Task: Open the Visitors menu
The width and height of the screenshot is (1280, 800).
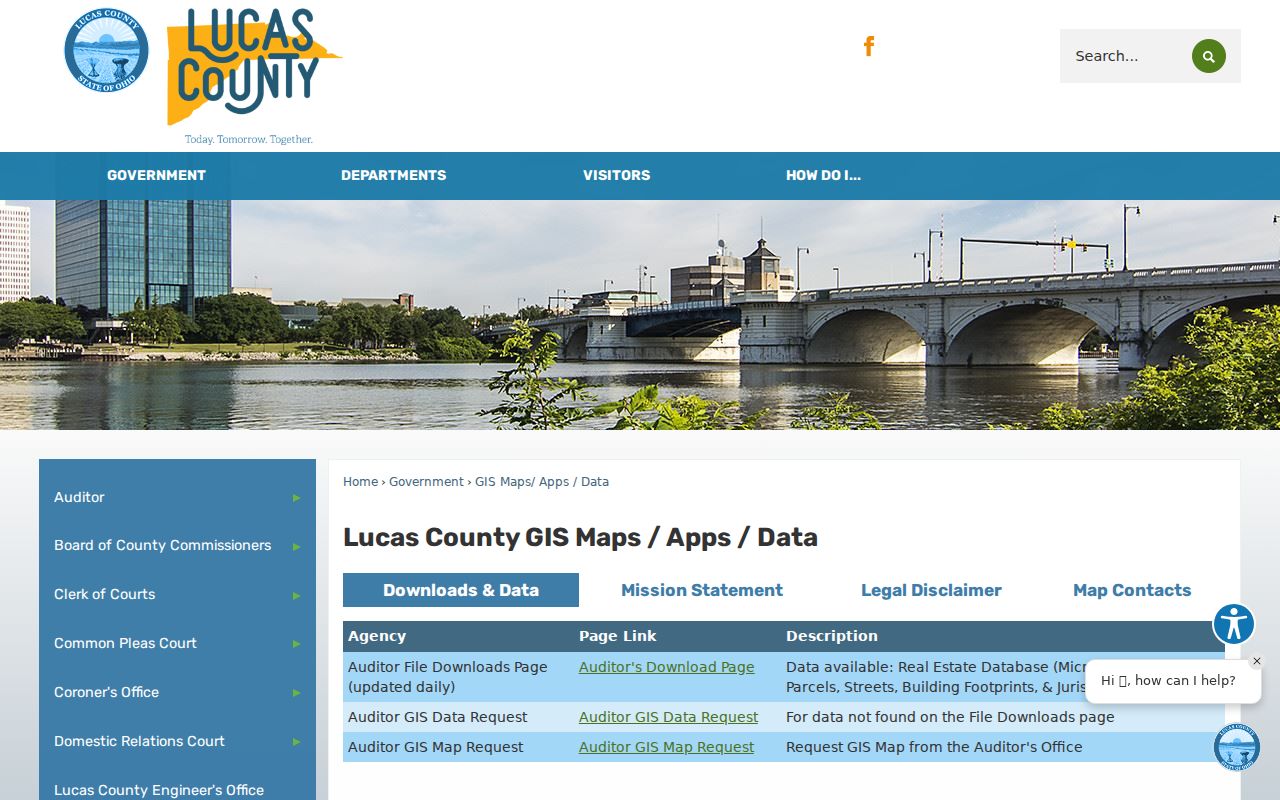Action: [x=617, y=175]
